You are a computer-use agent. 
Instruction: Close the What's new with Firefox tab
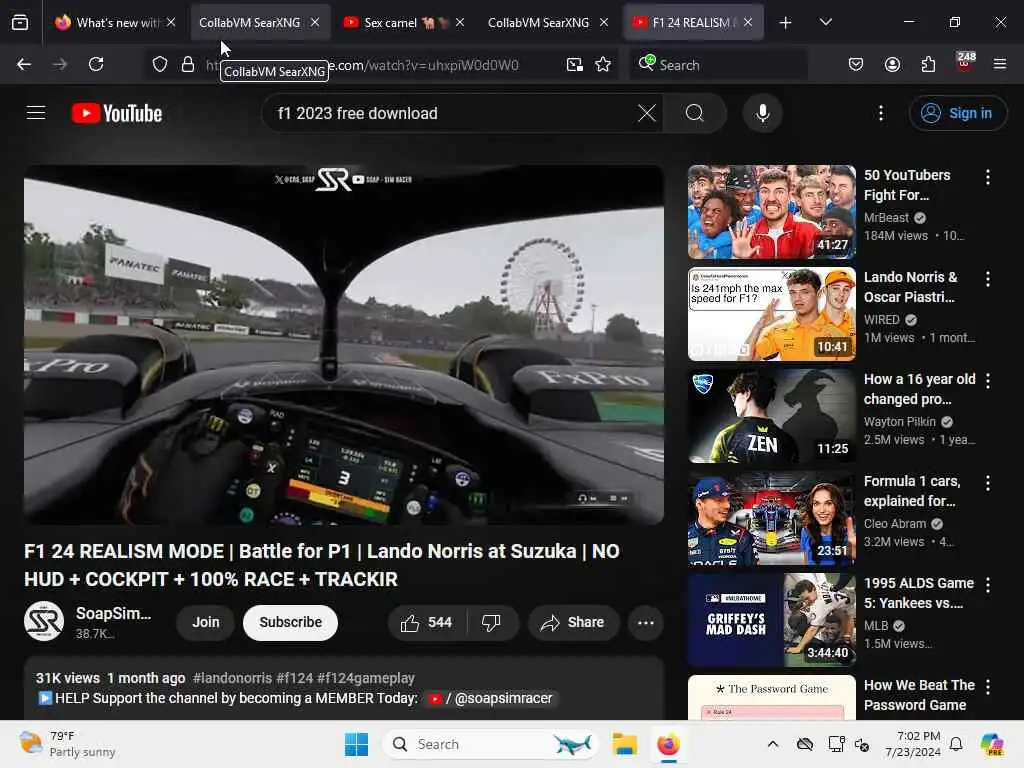[x=171, y=22]
